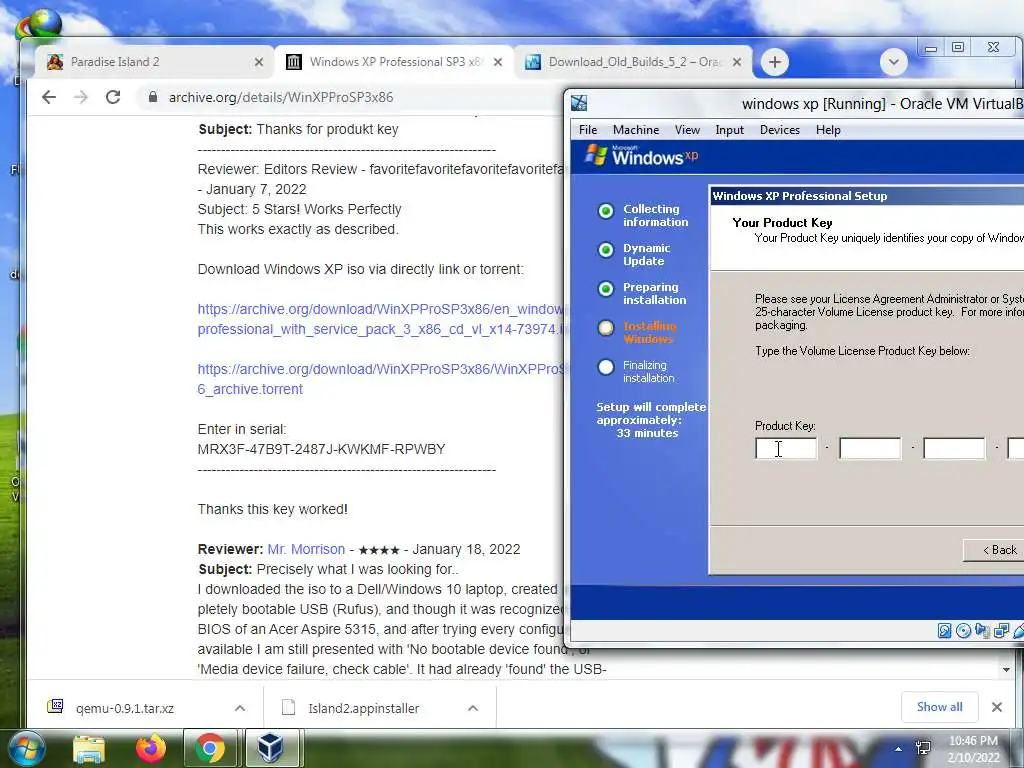Click the page scrollbar down arrow

(x=1006, y=669)
